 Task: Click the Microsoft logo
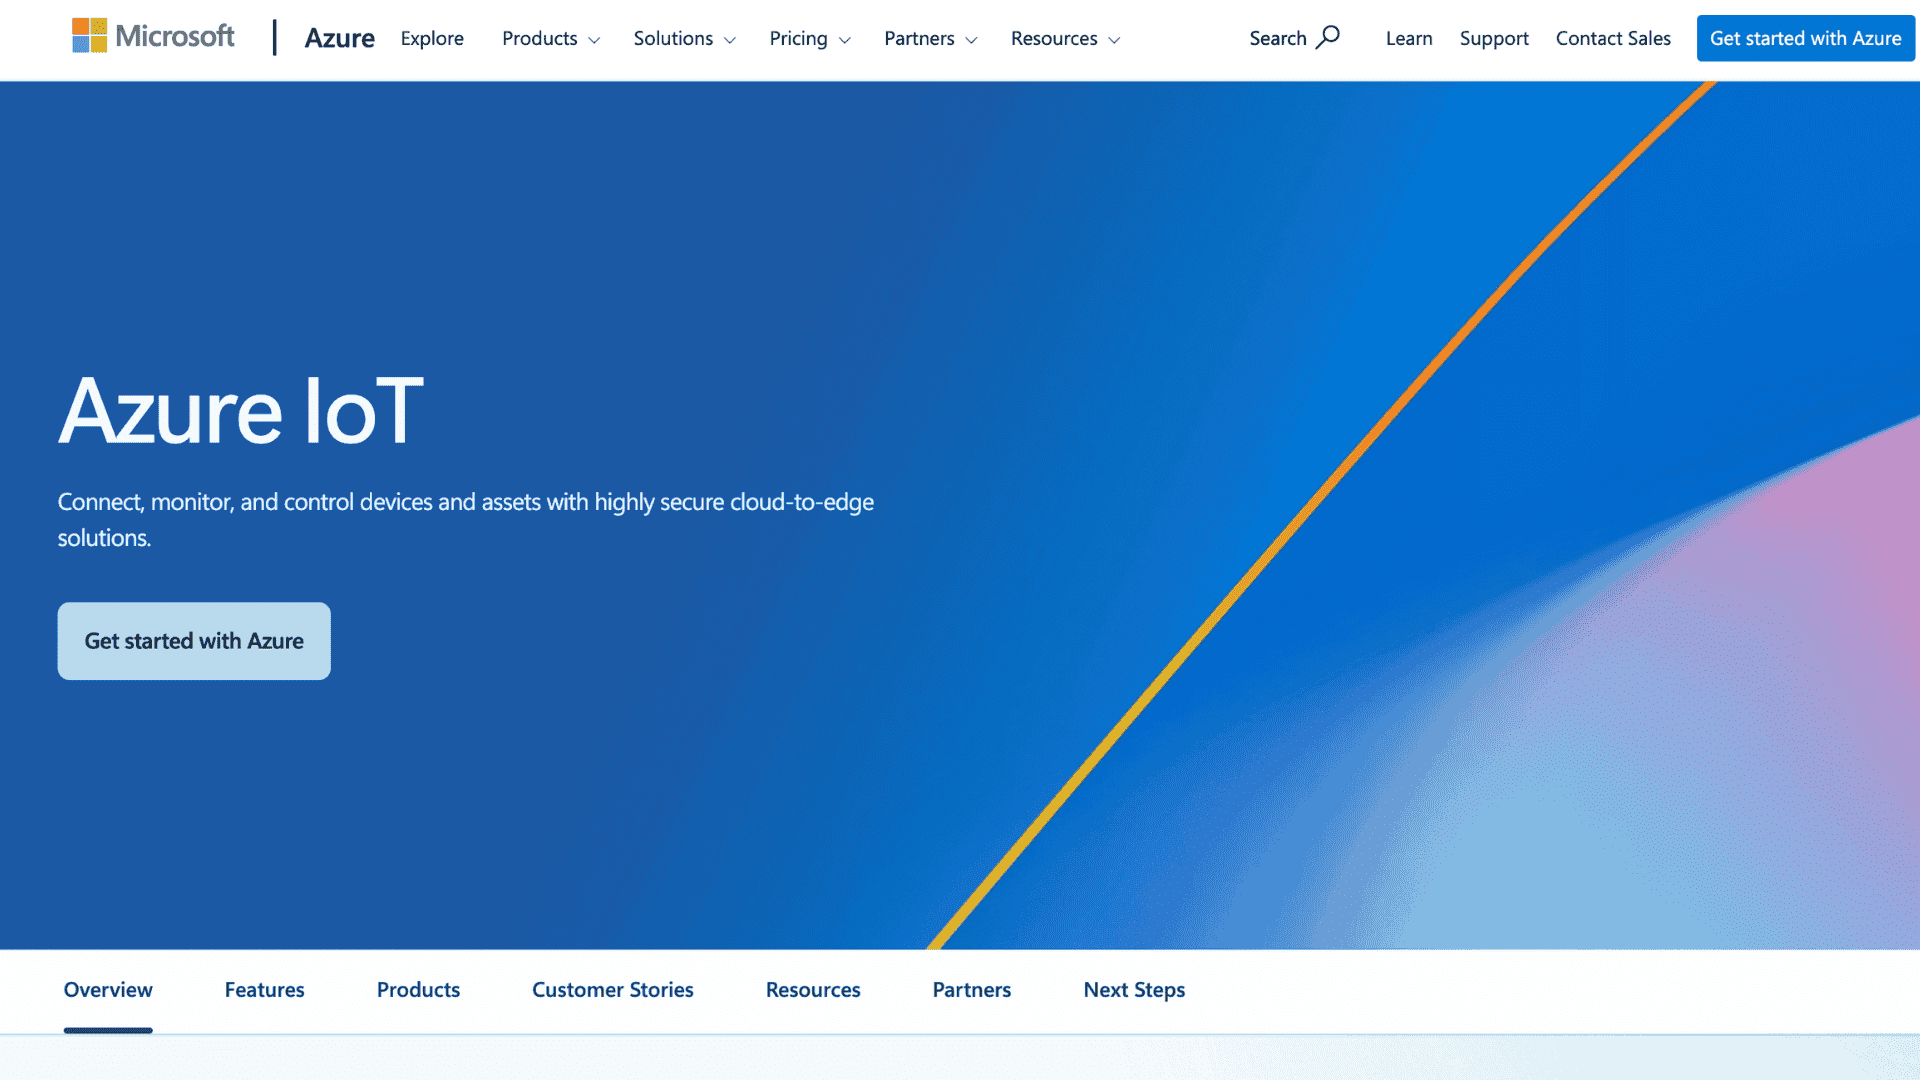[152, 37]
